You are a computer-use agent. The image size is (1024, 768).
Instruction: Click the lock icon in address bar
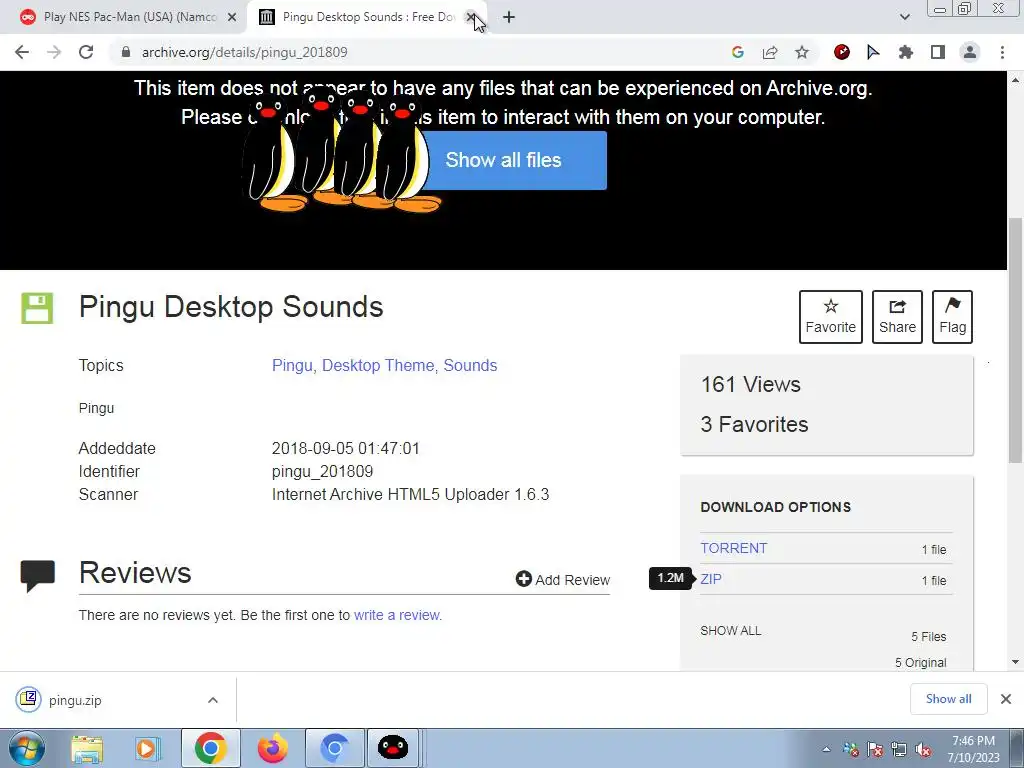point(126,52)
